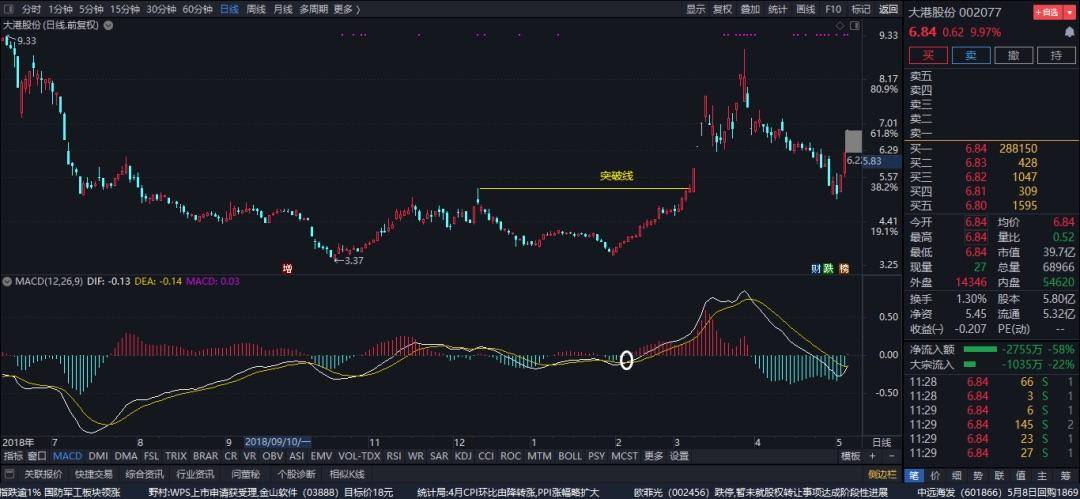Select the 笔 tick detail tab

[x=913, y=475]
